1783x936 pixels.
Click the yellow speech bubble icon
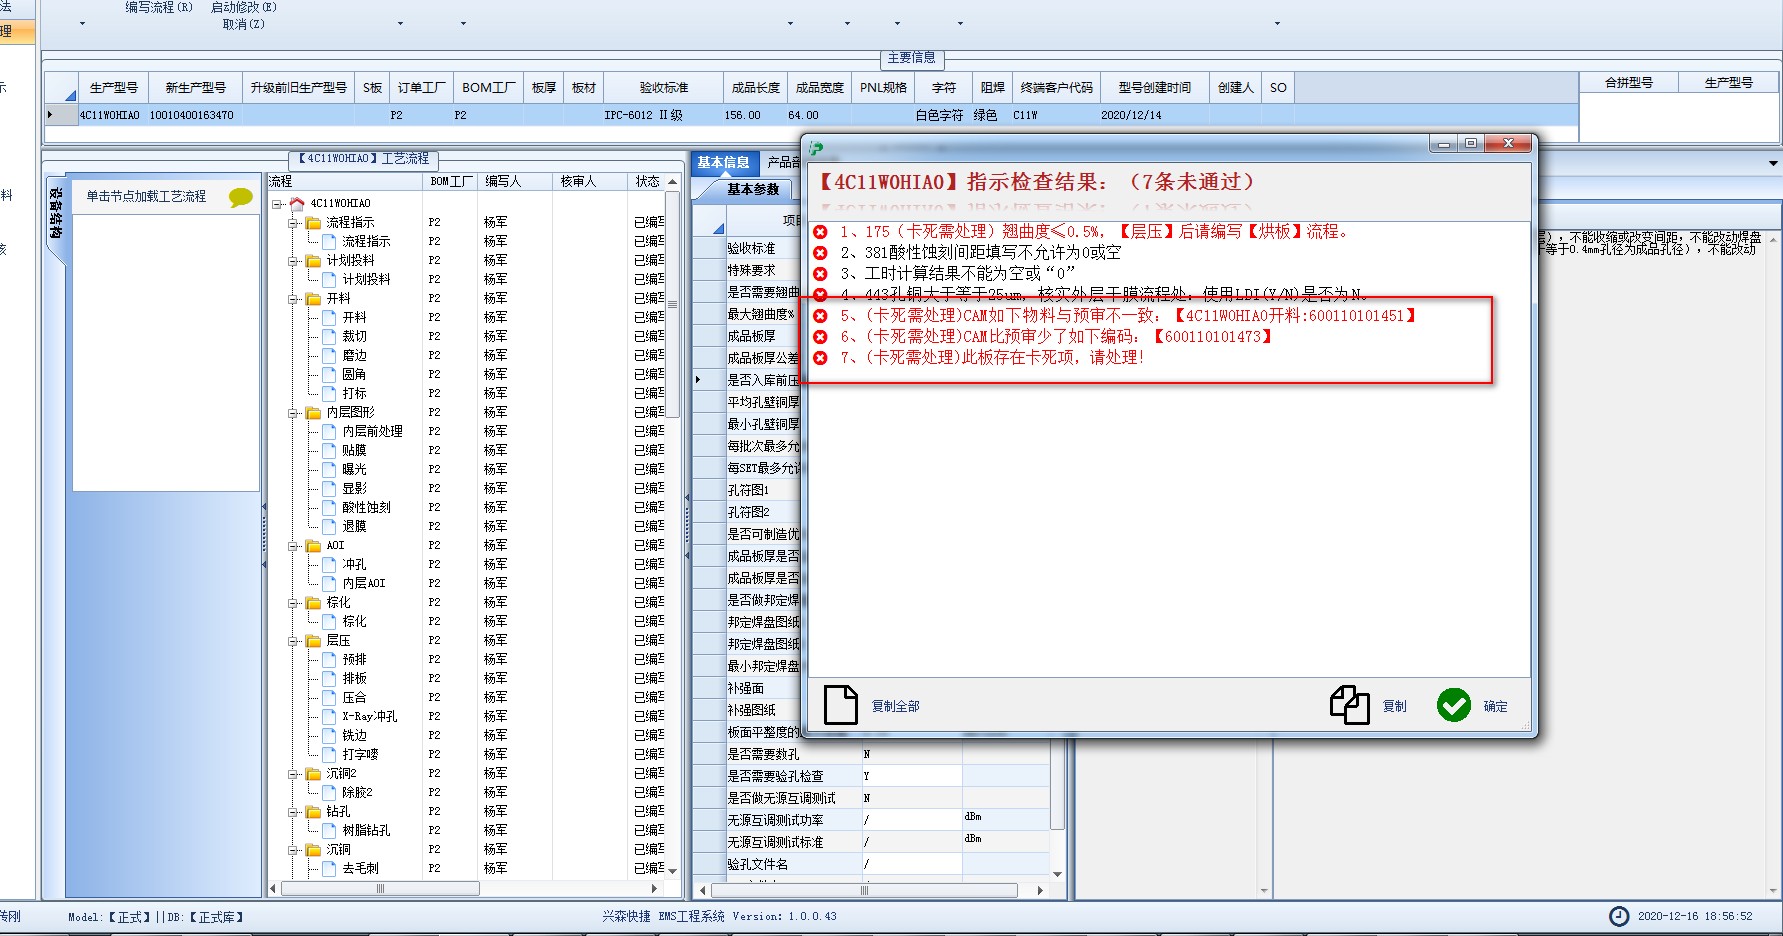coord(240,197)
